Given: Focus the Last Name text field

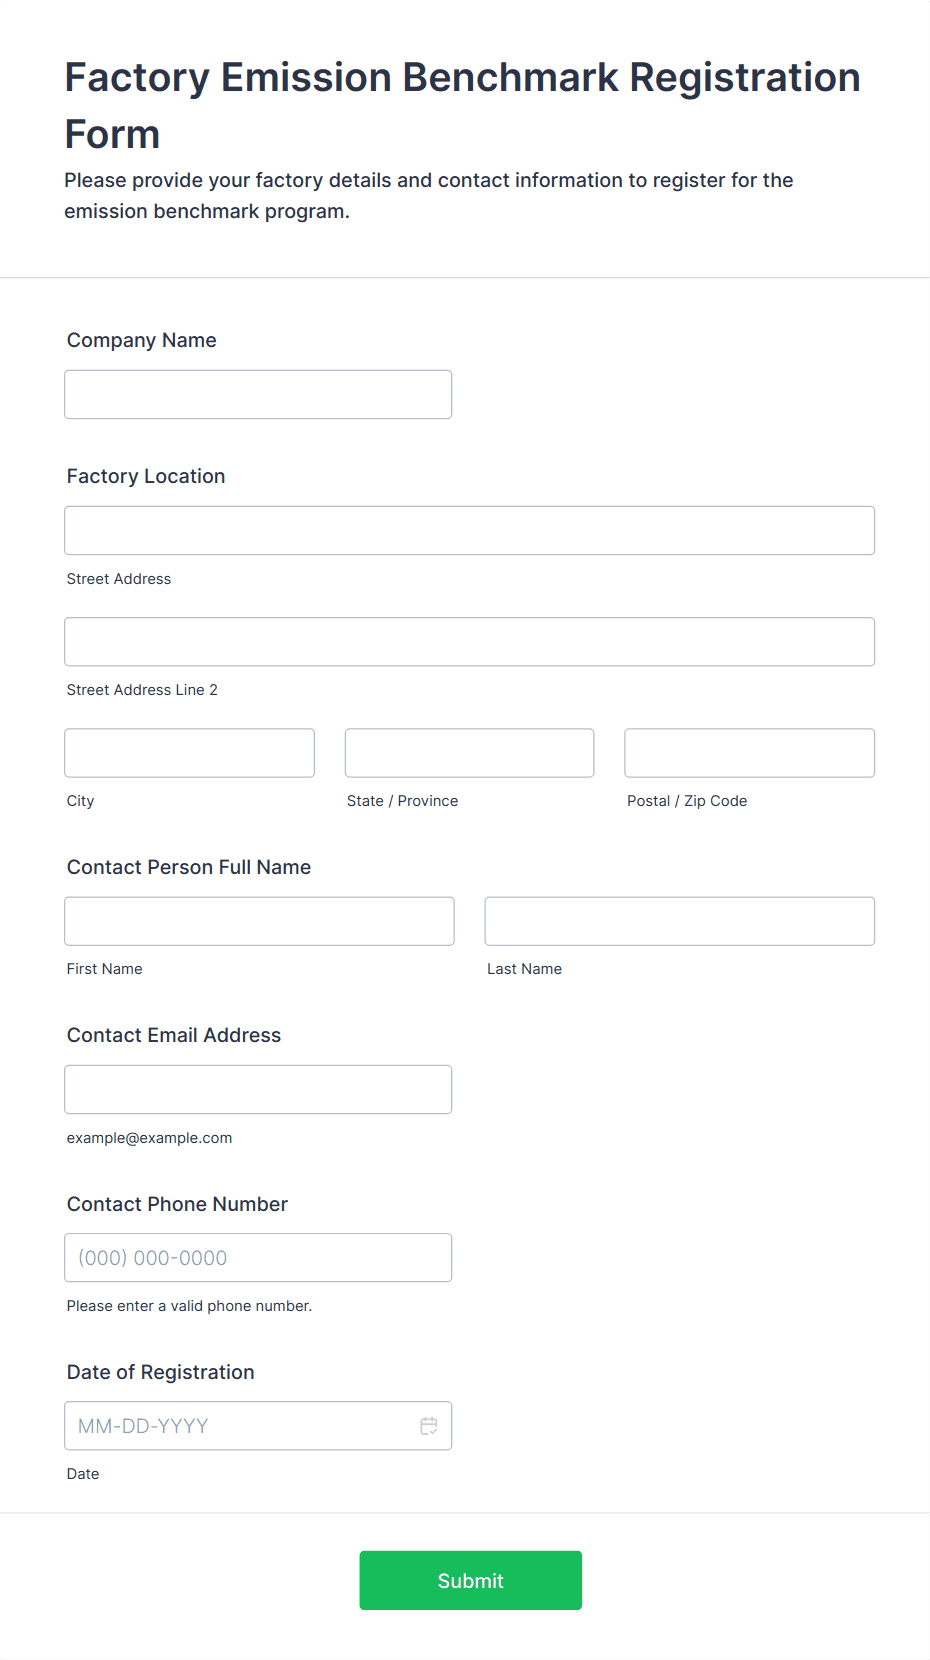Looking at the screenshot, I should (679, 921).
